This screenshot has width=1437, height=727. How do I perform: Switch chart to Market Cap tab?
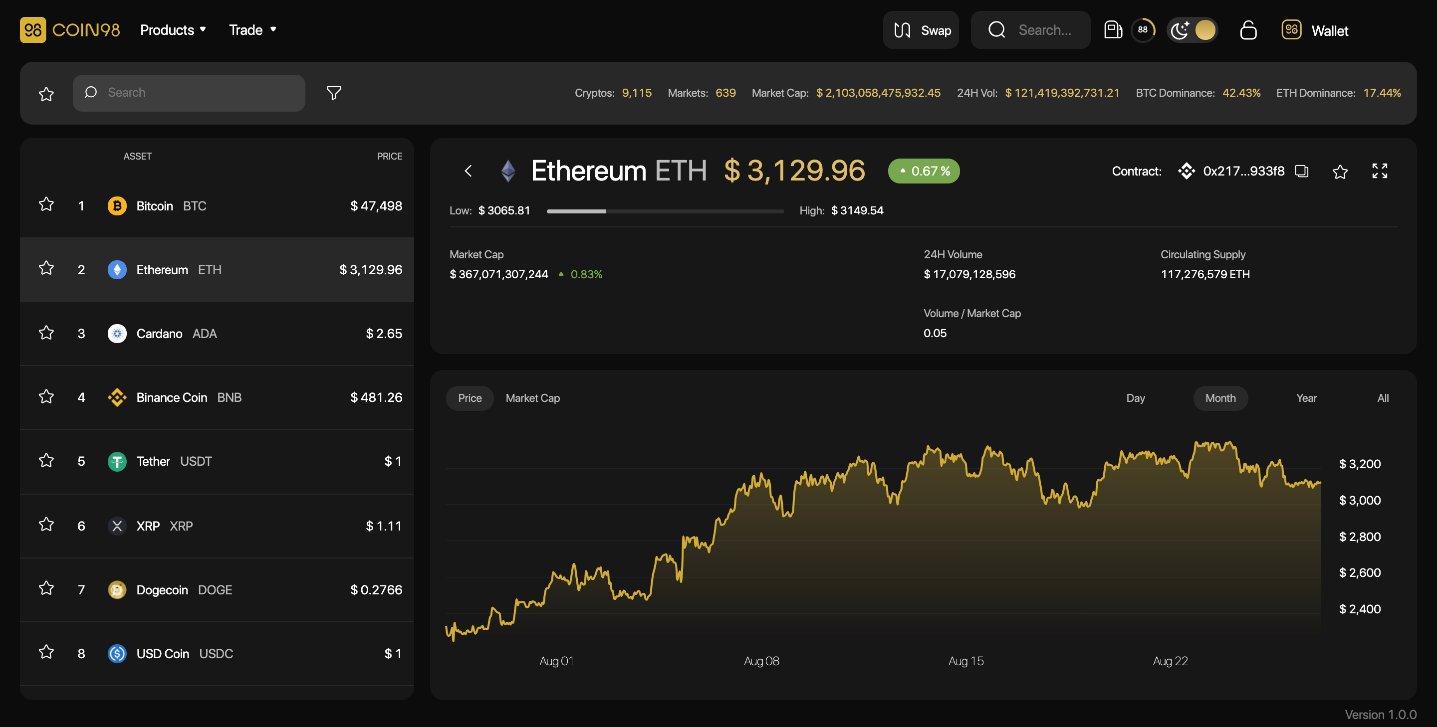[x=532, y=398]
